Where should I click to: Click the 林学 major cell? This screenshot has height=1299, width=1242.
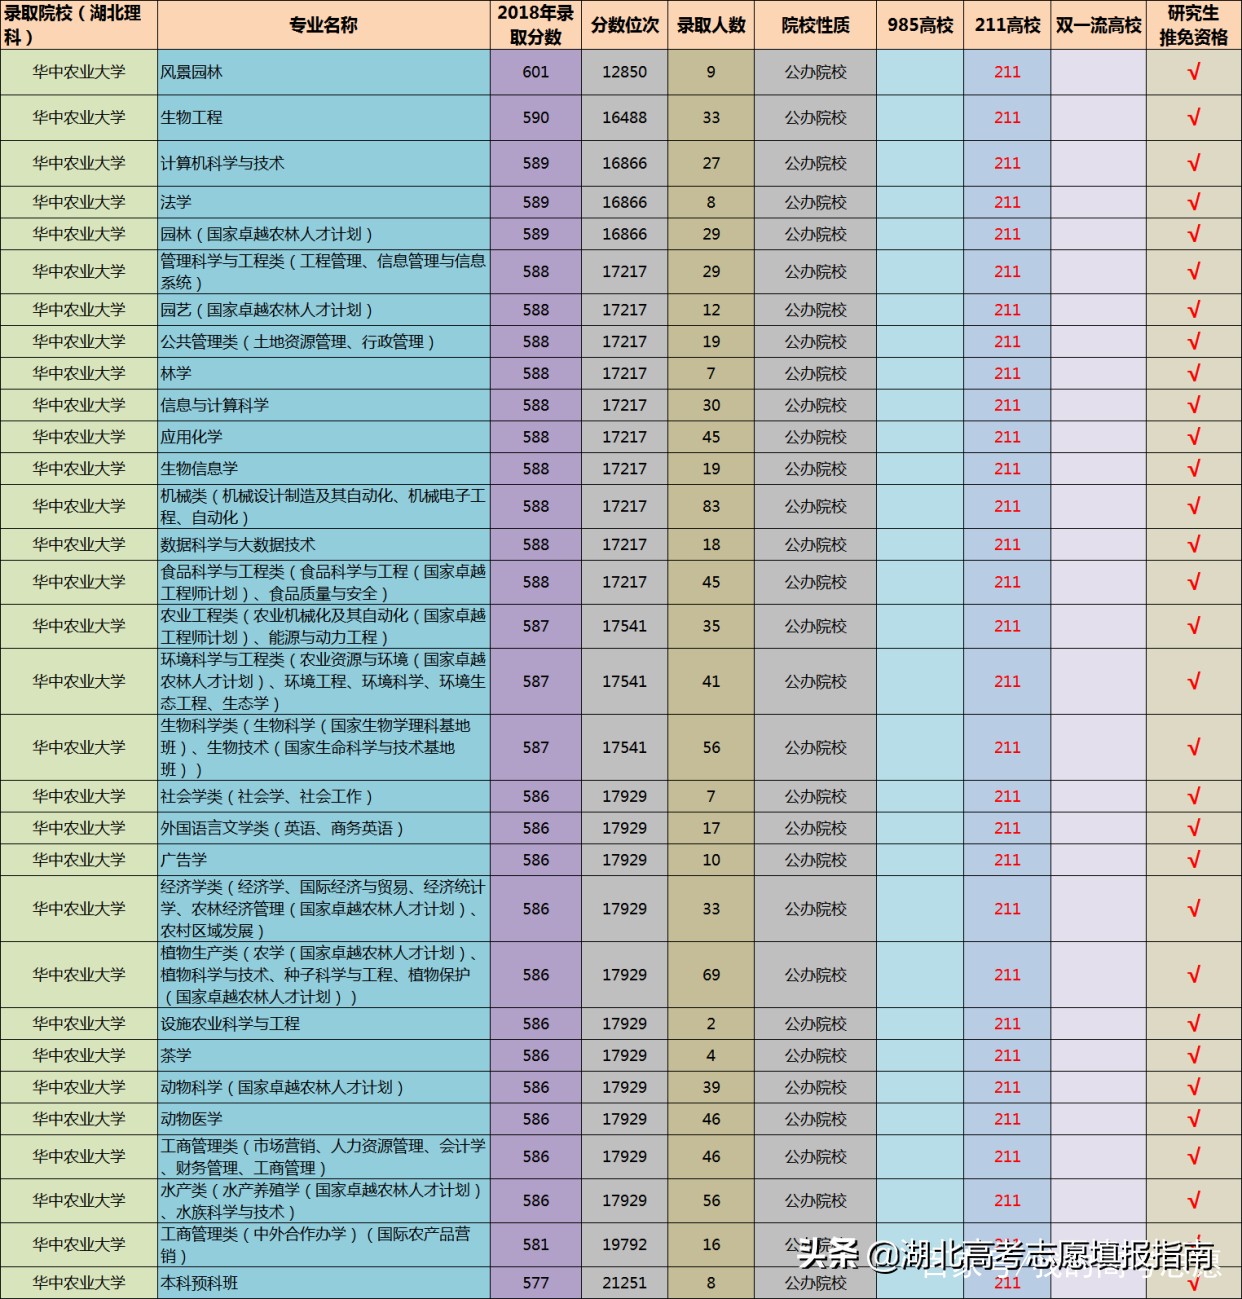click(323, 373)
